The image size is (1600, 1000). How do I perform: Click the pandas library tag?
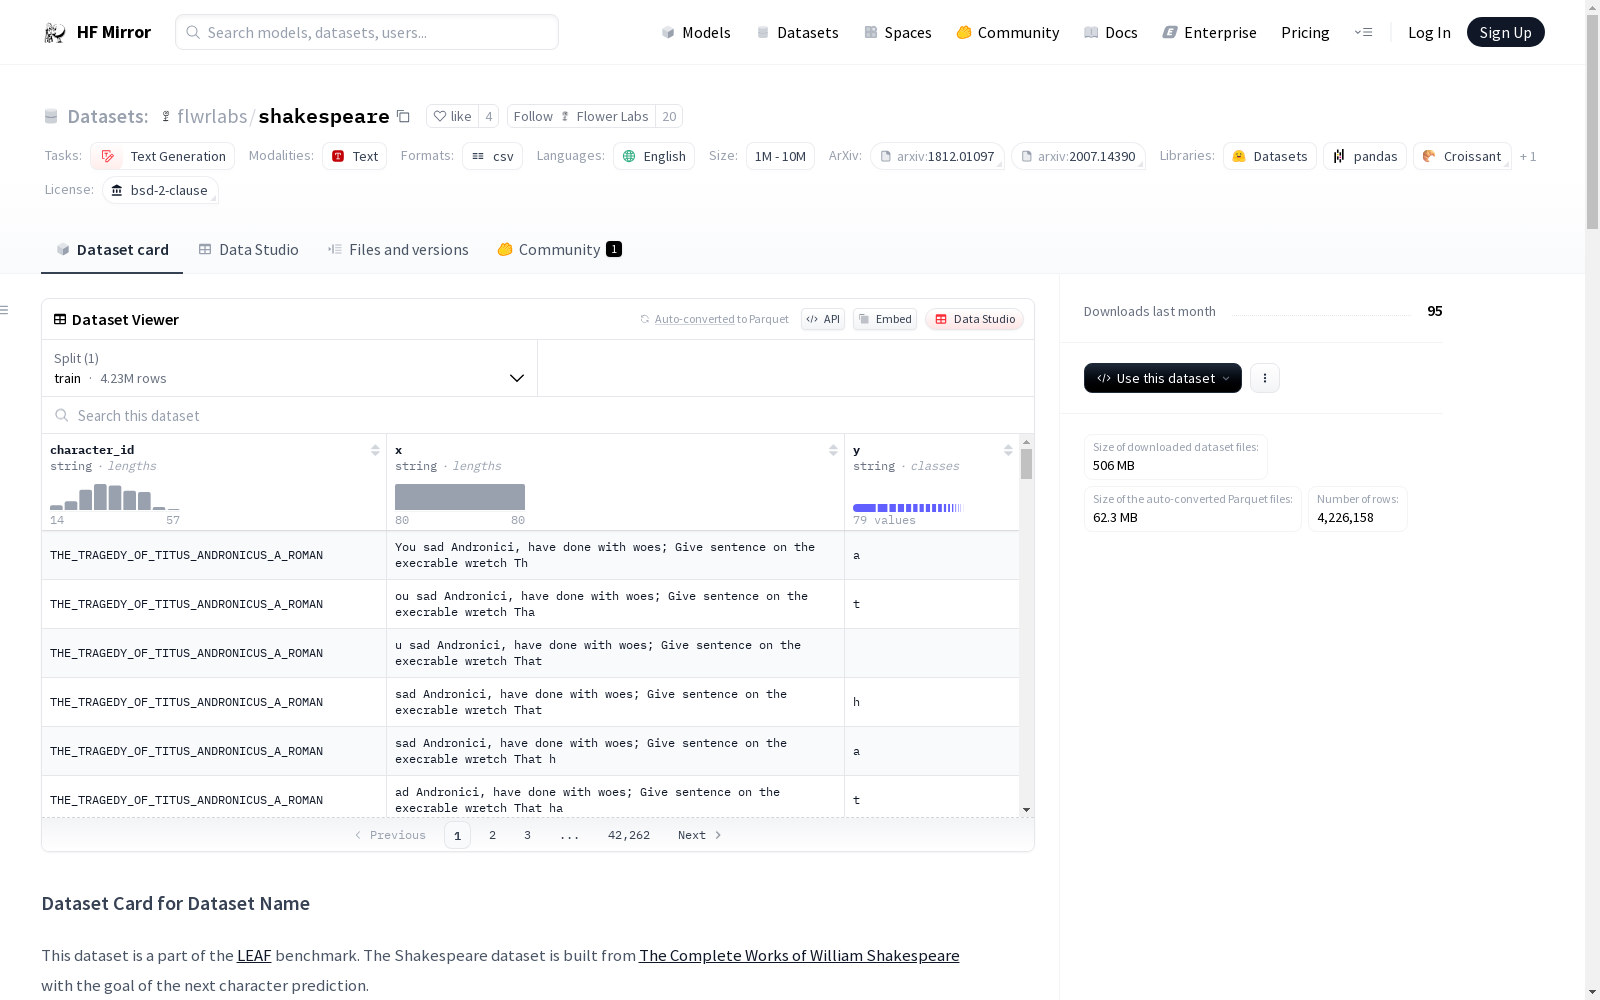pos(1365,156)
